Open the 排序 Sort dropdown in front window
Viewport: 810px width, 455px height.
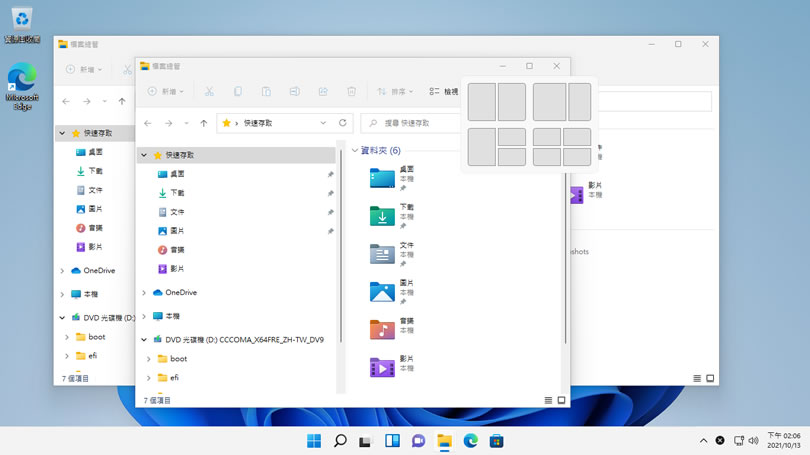tap(395, 91)
